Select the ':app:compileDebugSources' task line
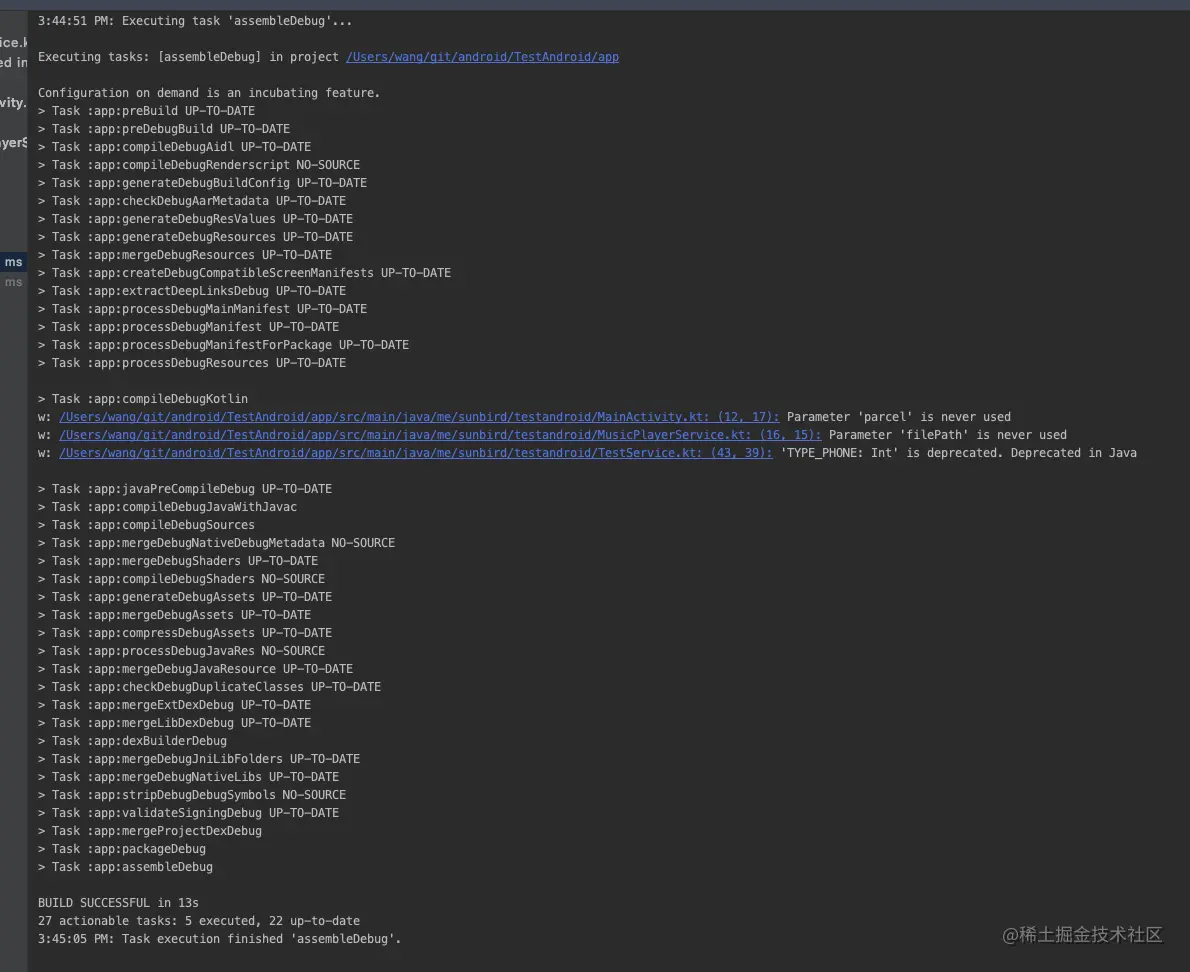The image size is (1190, 972). [146, 525]
